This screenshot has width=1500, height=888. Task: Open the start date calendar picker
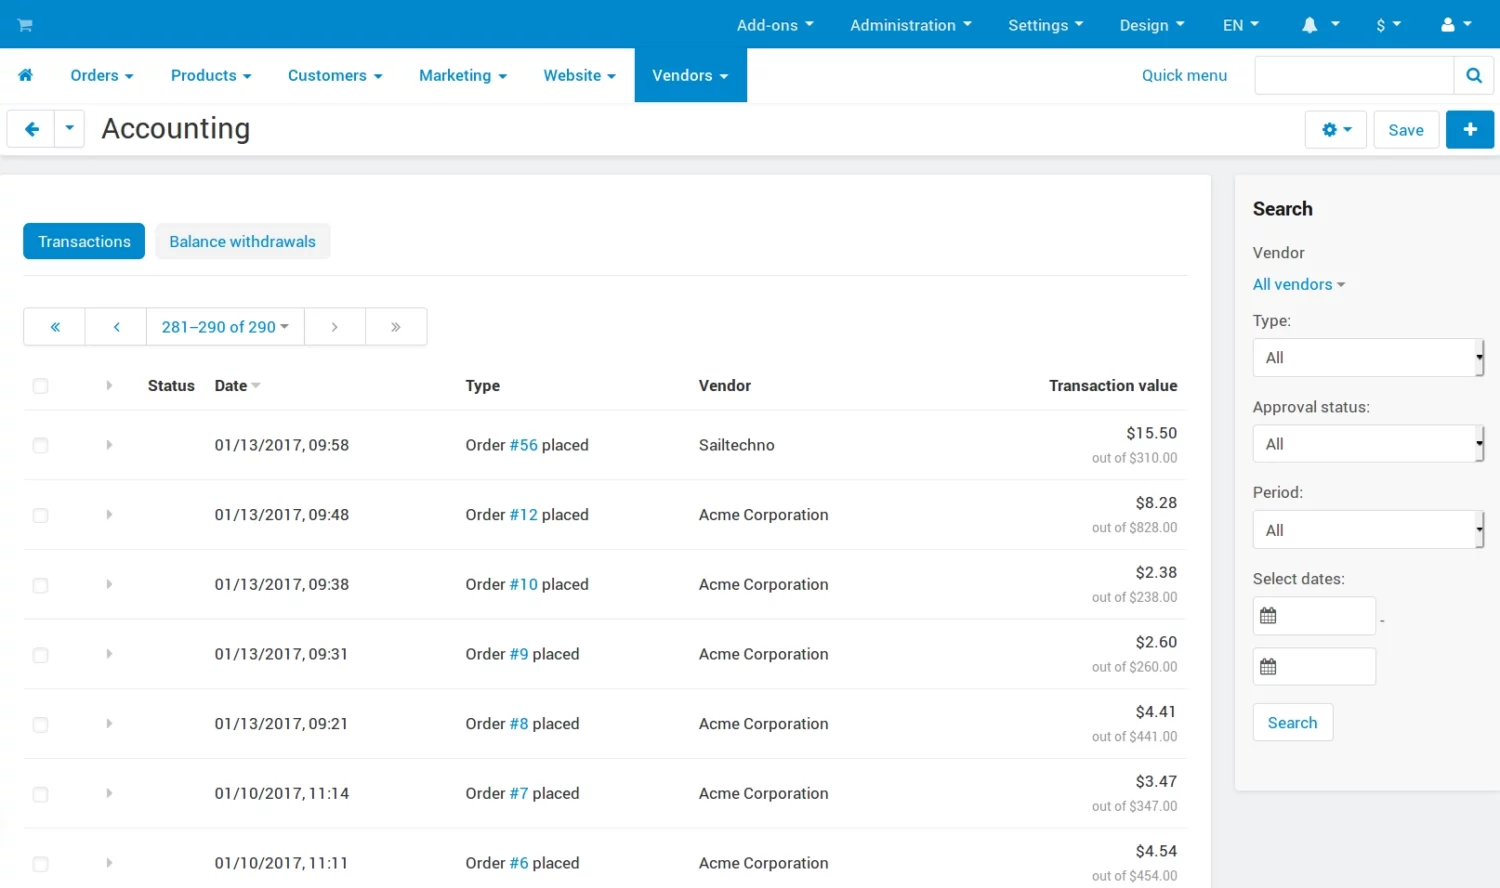coord(1268,616)
